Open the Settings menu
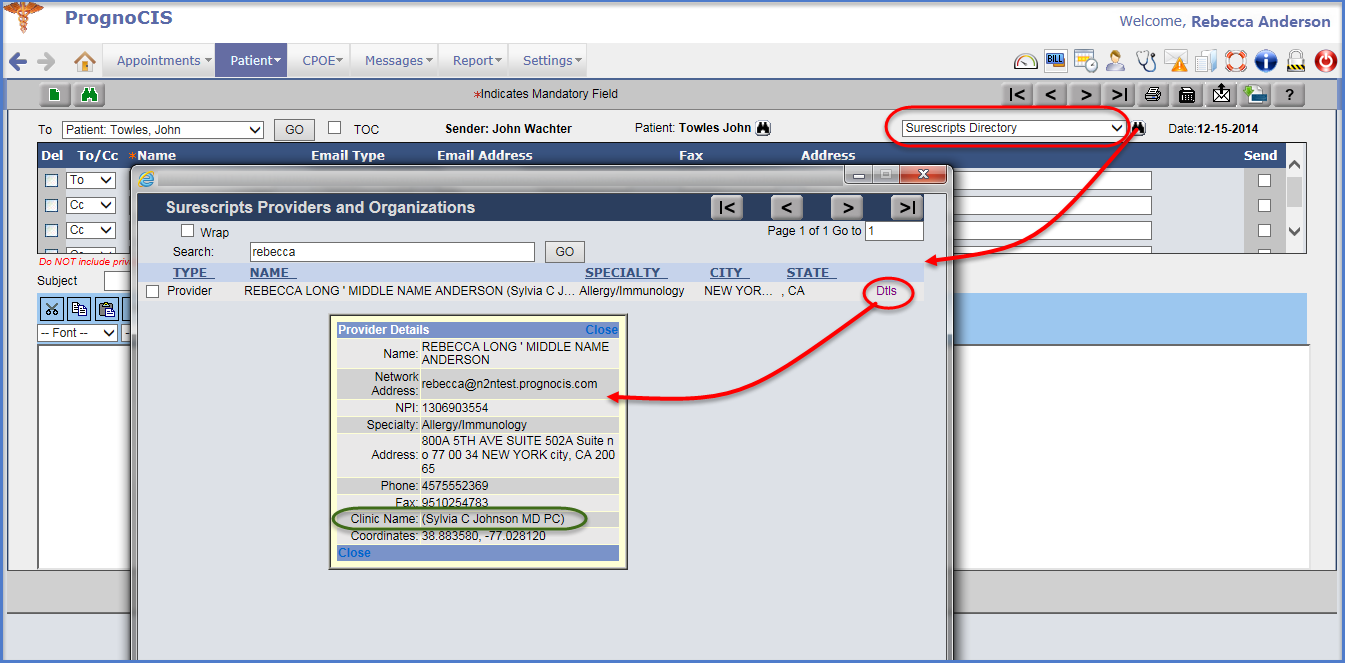Image resolution: width=1345 pixels, height=663 pixels. [x=548, y=61]
